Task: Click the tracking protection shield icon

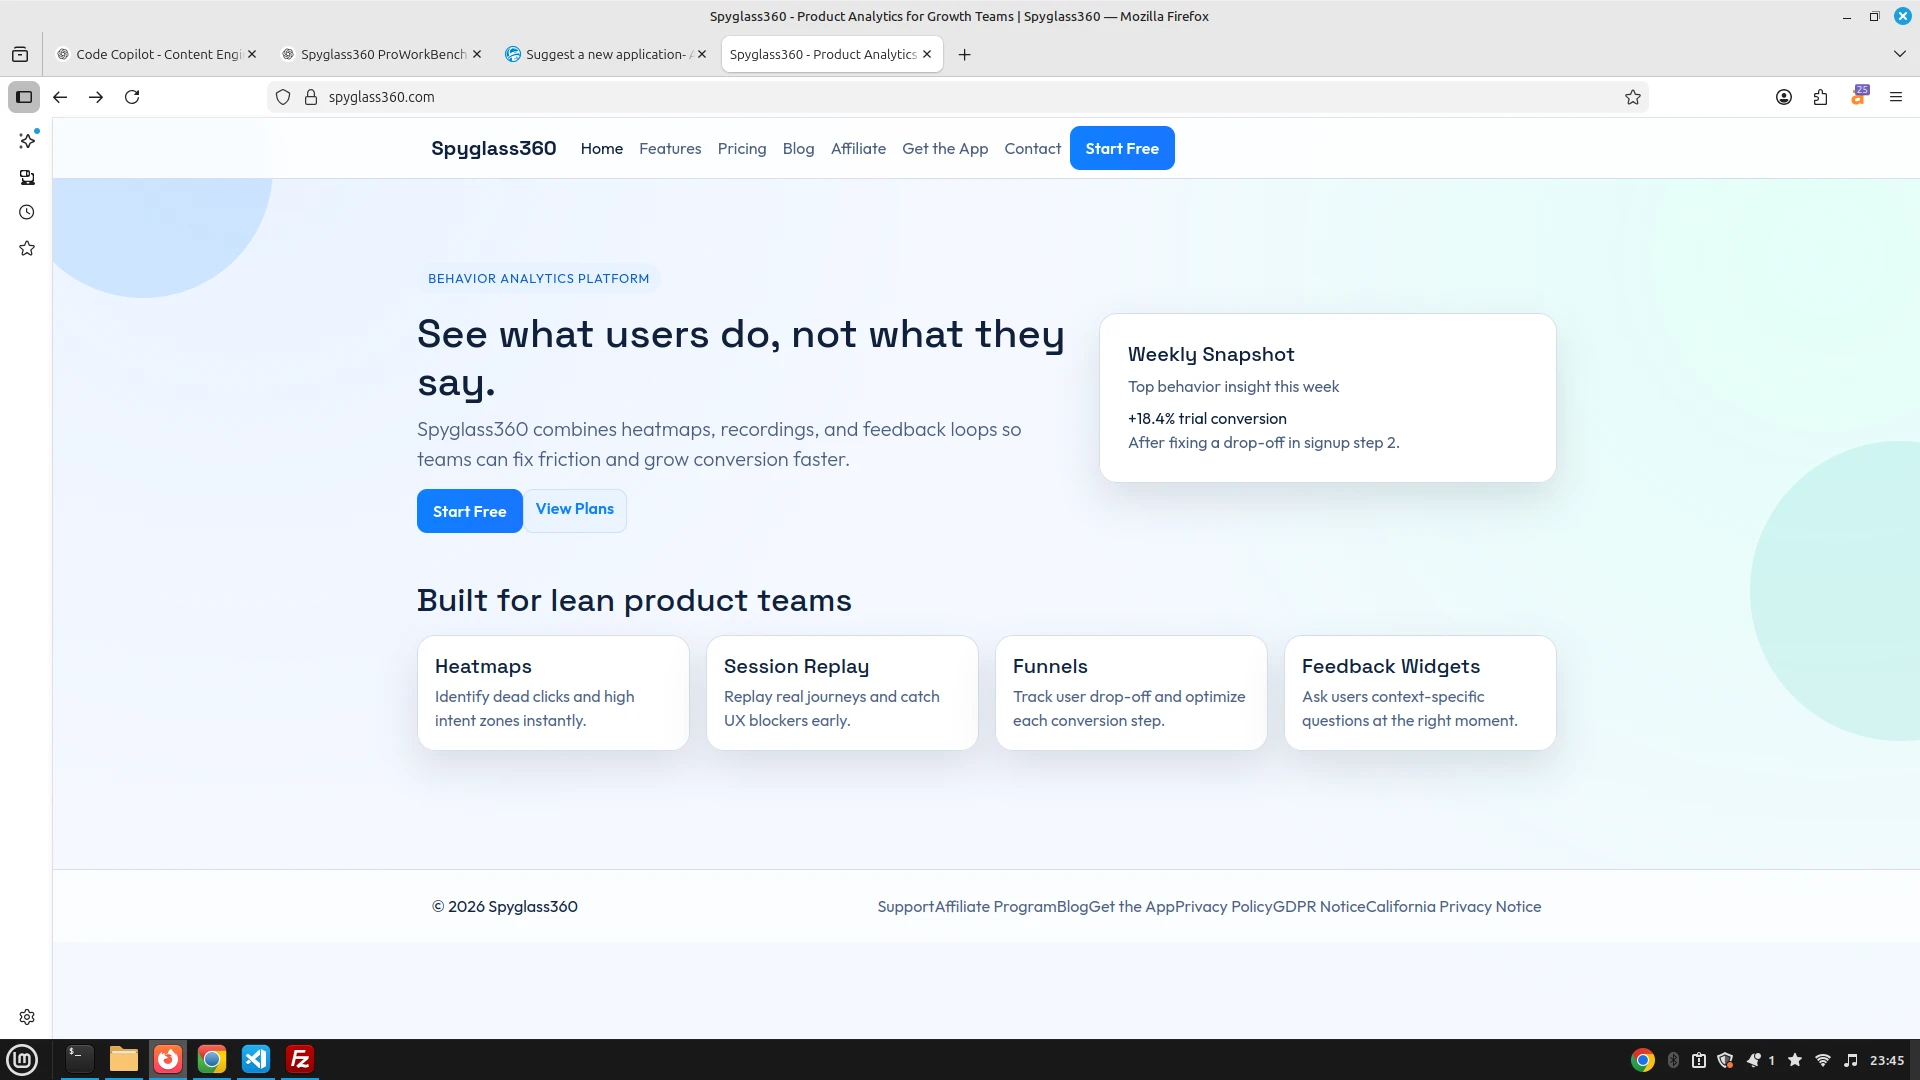Action: [283, 97]
